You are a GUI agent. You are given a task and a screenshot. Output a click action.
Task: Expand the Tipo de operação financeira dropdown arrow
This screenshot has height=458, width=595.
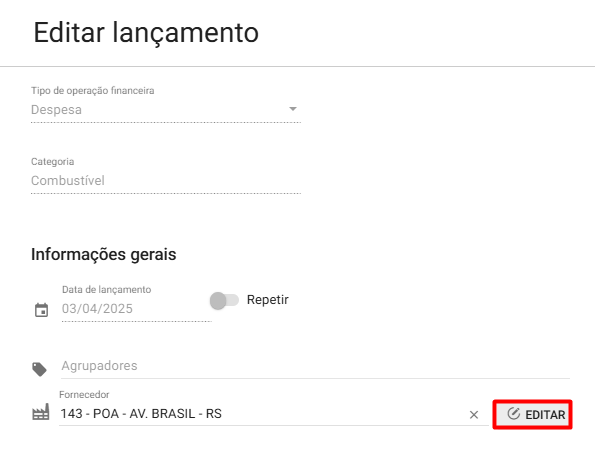(x=293, y=109)
